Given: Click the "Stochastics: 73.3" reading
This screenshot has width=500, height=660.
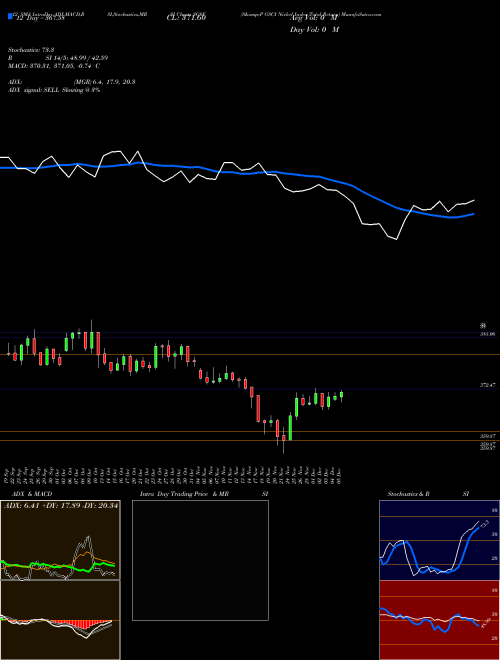Looking at the screenshot, I should [x=29, y=50].
